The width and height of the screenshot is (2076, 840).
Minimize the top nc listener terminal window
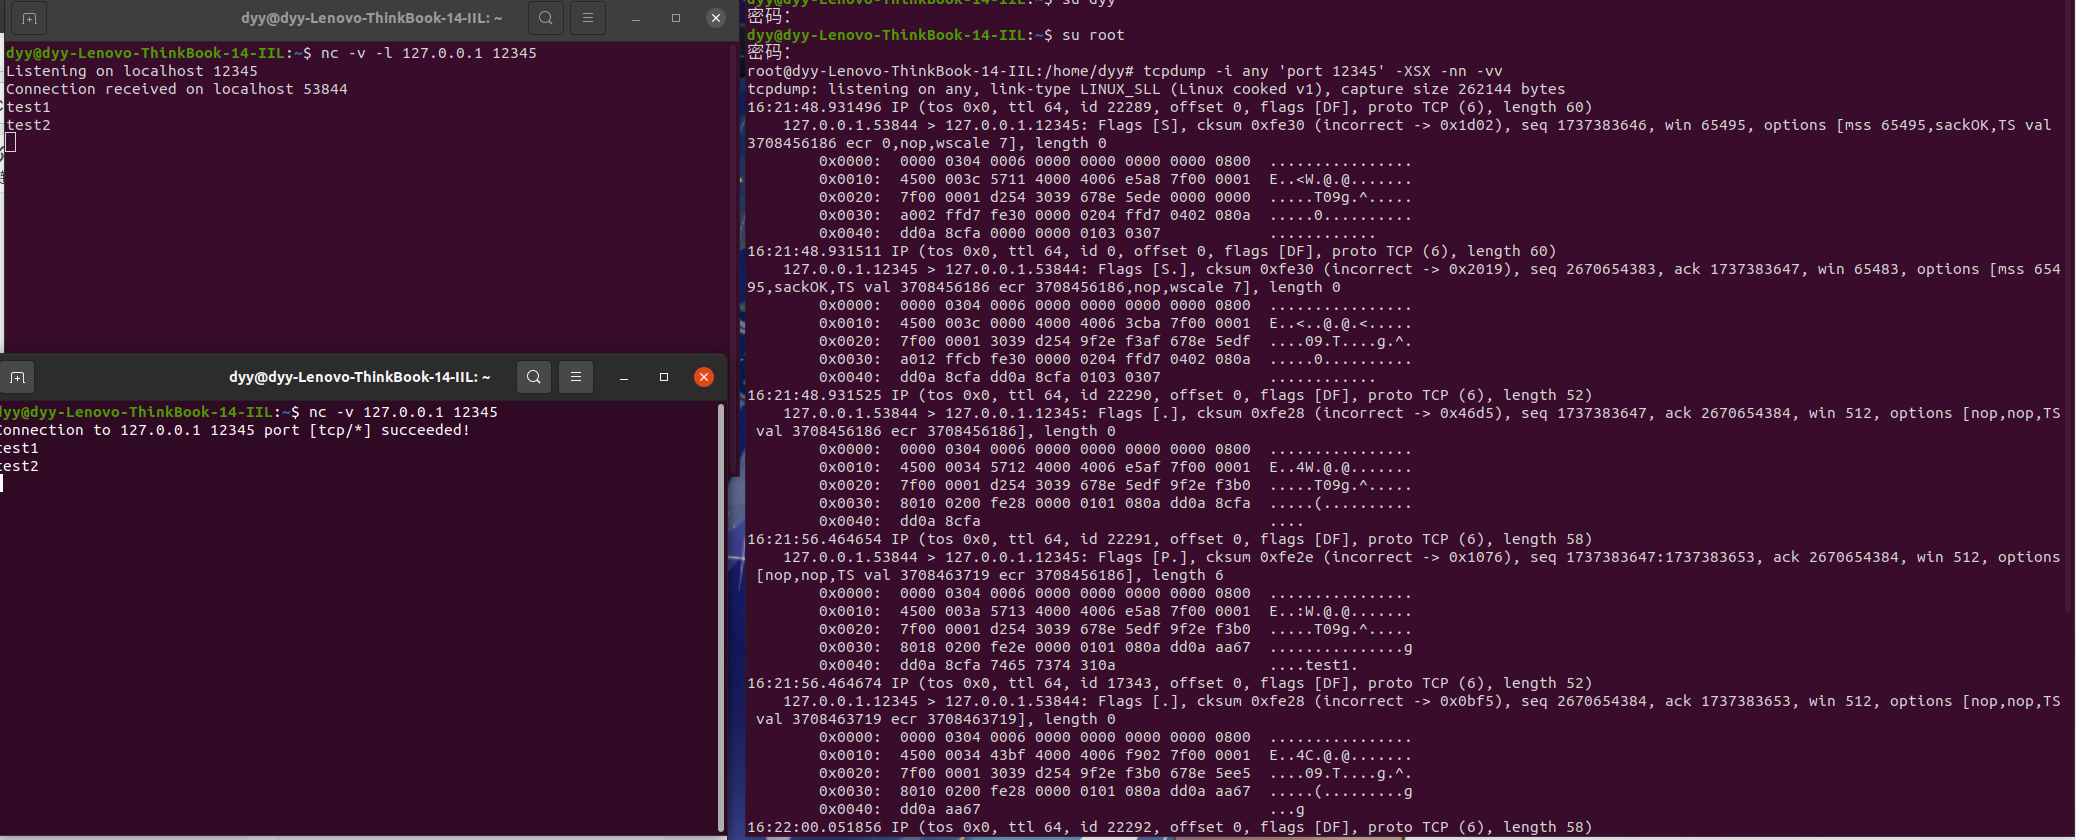(636, 18)
